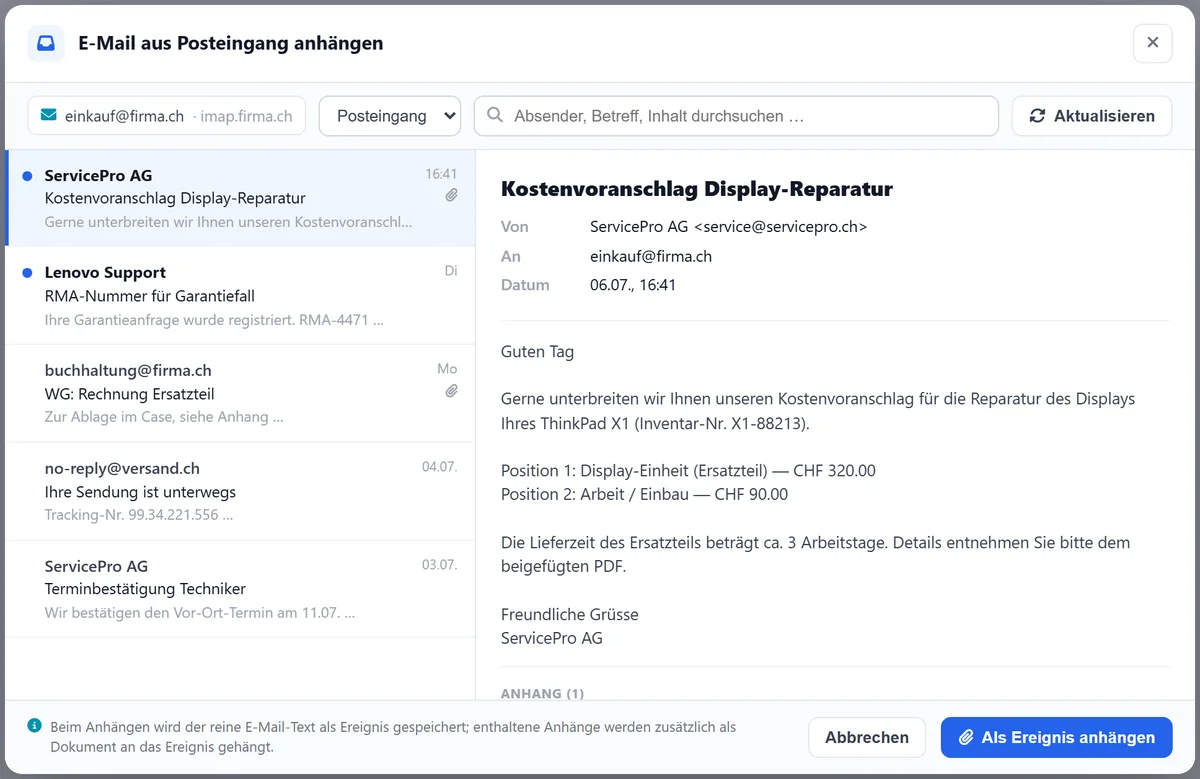Screen dimensions: 1200x779
Task: Click Position 1 Display-Einheit CHF 320.00 line
Action: point(688,471)
